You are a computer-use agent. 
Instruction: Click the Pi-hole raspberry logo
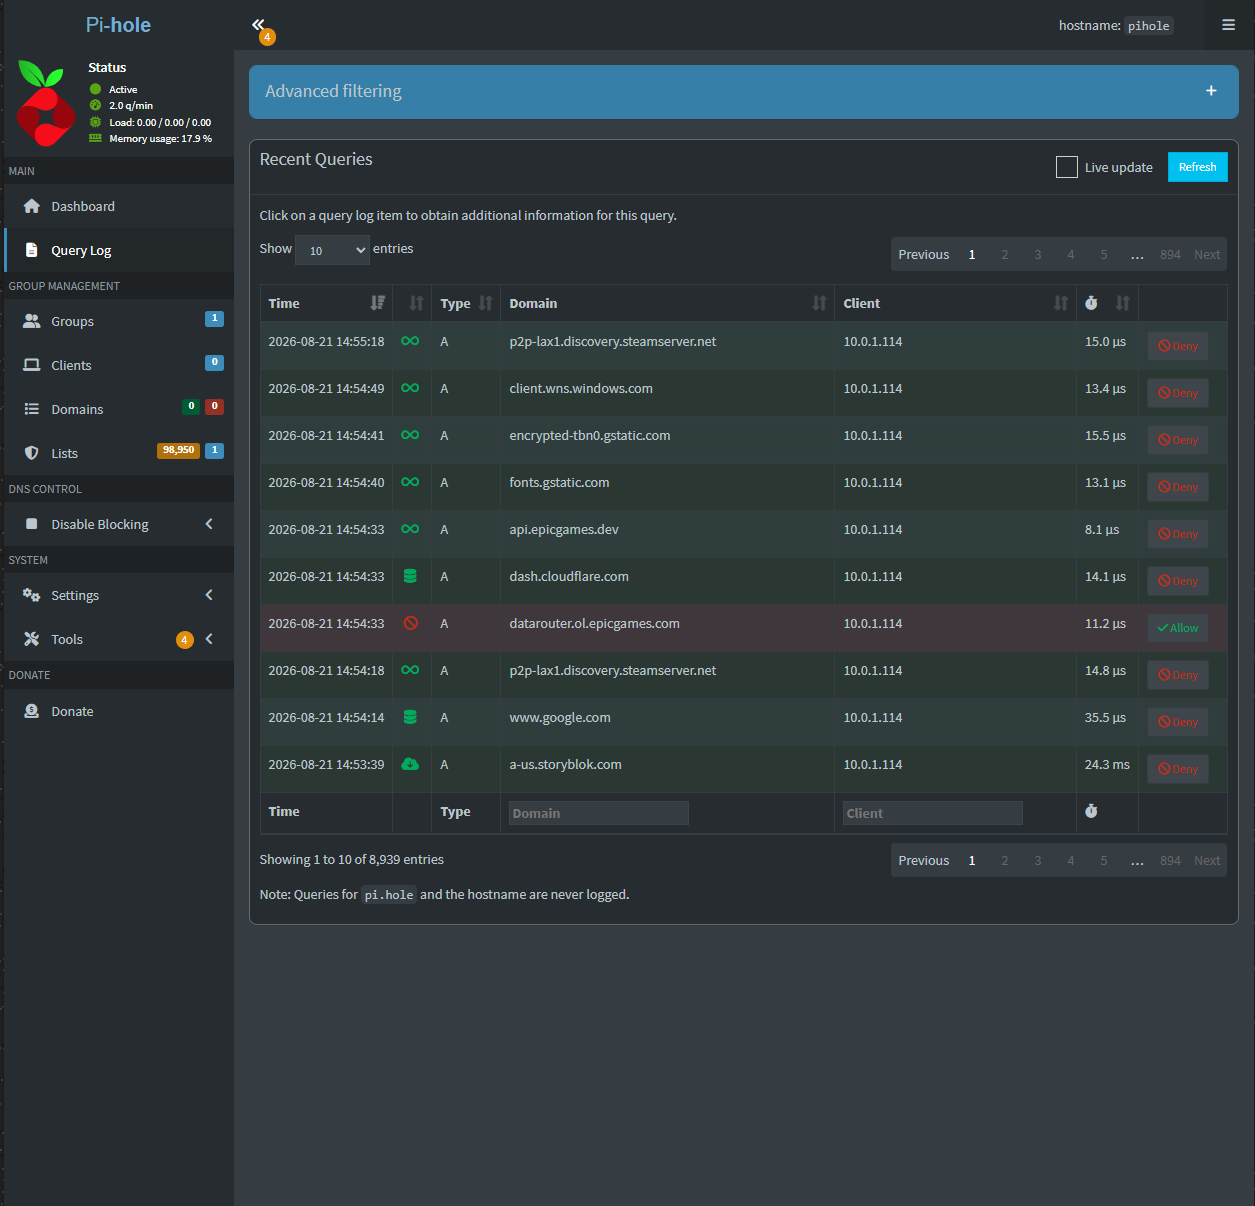coord(46,103)
